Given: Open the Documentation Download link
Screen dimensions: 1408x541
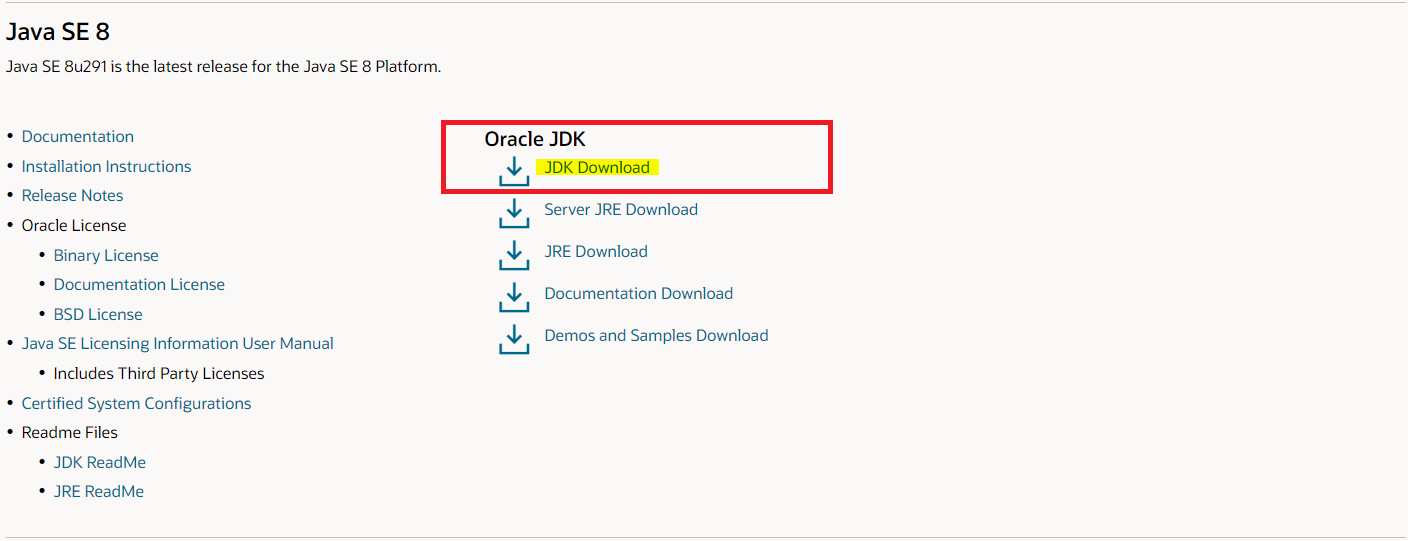Looking at the screenshot, I should tap(639, 293).
